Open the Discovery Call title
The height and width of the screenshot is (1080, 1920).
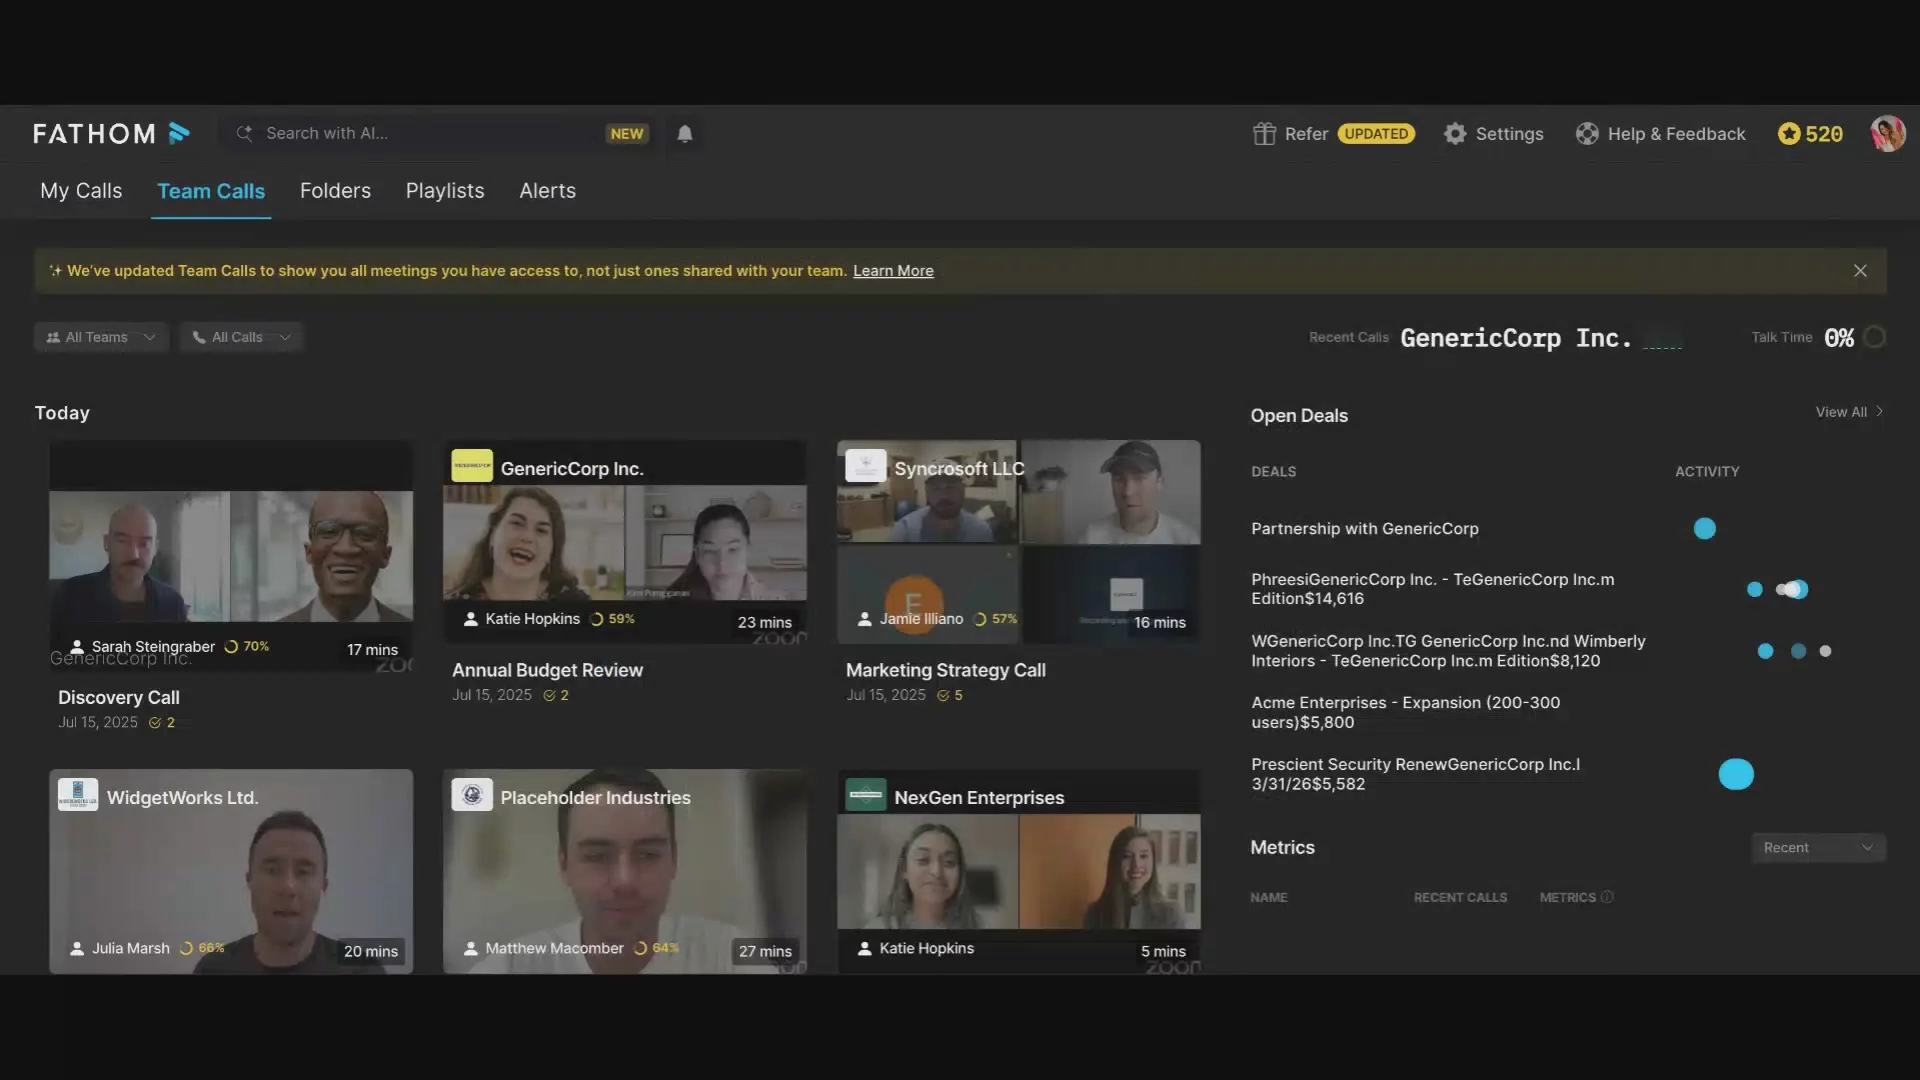[119, 698]
